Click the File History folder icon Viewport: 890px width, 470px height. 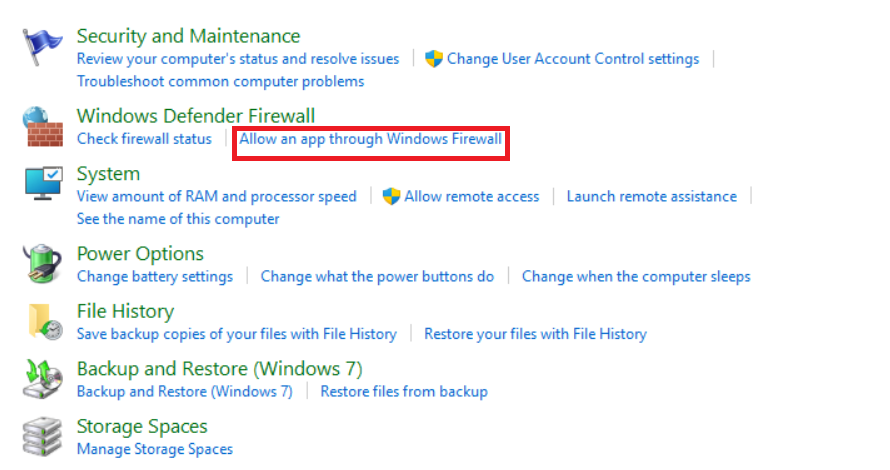coord(42,321)
